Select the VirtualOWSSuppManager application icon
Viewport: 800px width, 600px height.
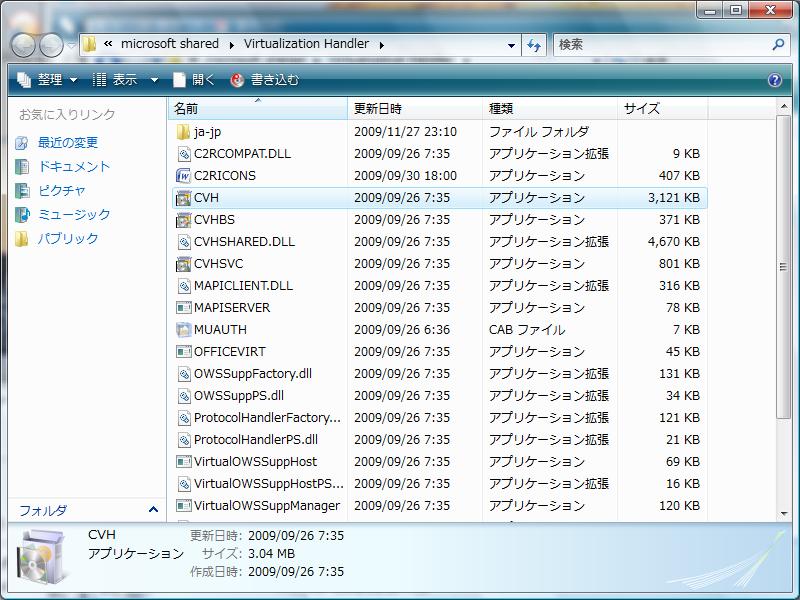coord(183,506)
